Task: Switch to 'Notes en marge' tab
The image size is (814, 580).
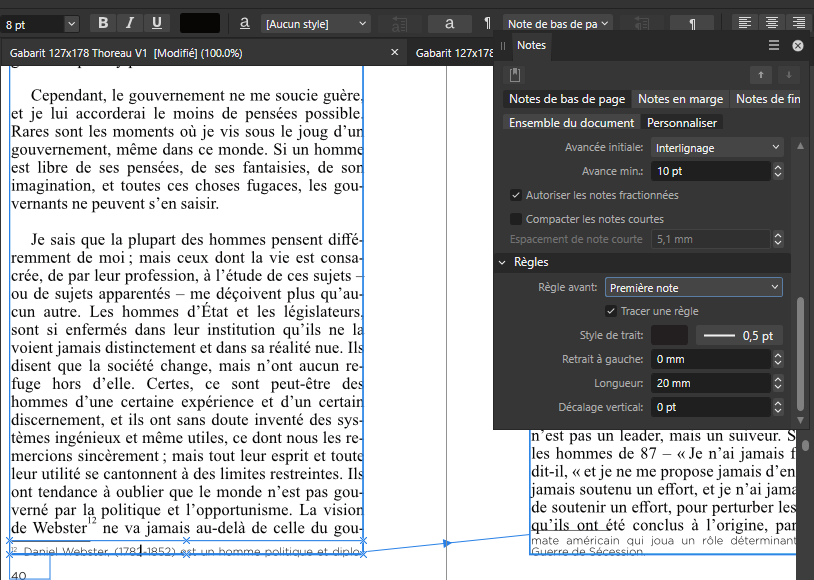Action: [680, 99]
